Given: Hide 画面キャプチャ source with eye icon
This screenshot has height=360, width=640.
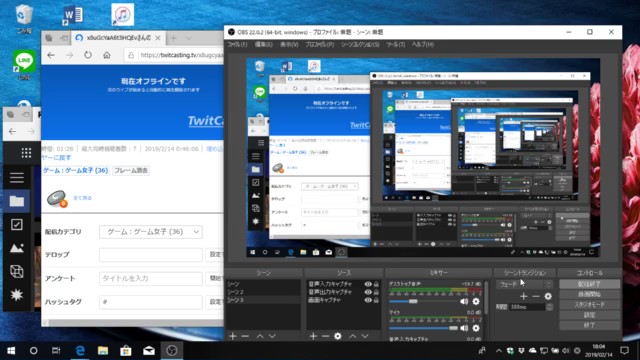Looking at the screenshot, I should (368, 300).
